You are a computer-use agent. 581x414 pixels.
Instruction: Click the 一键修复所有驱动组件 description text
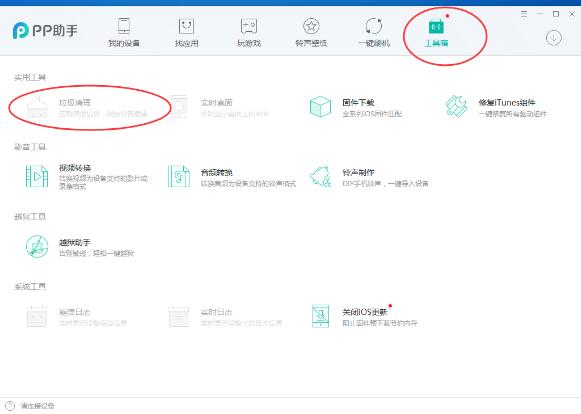[512, 114]
